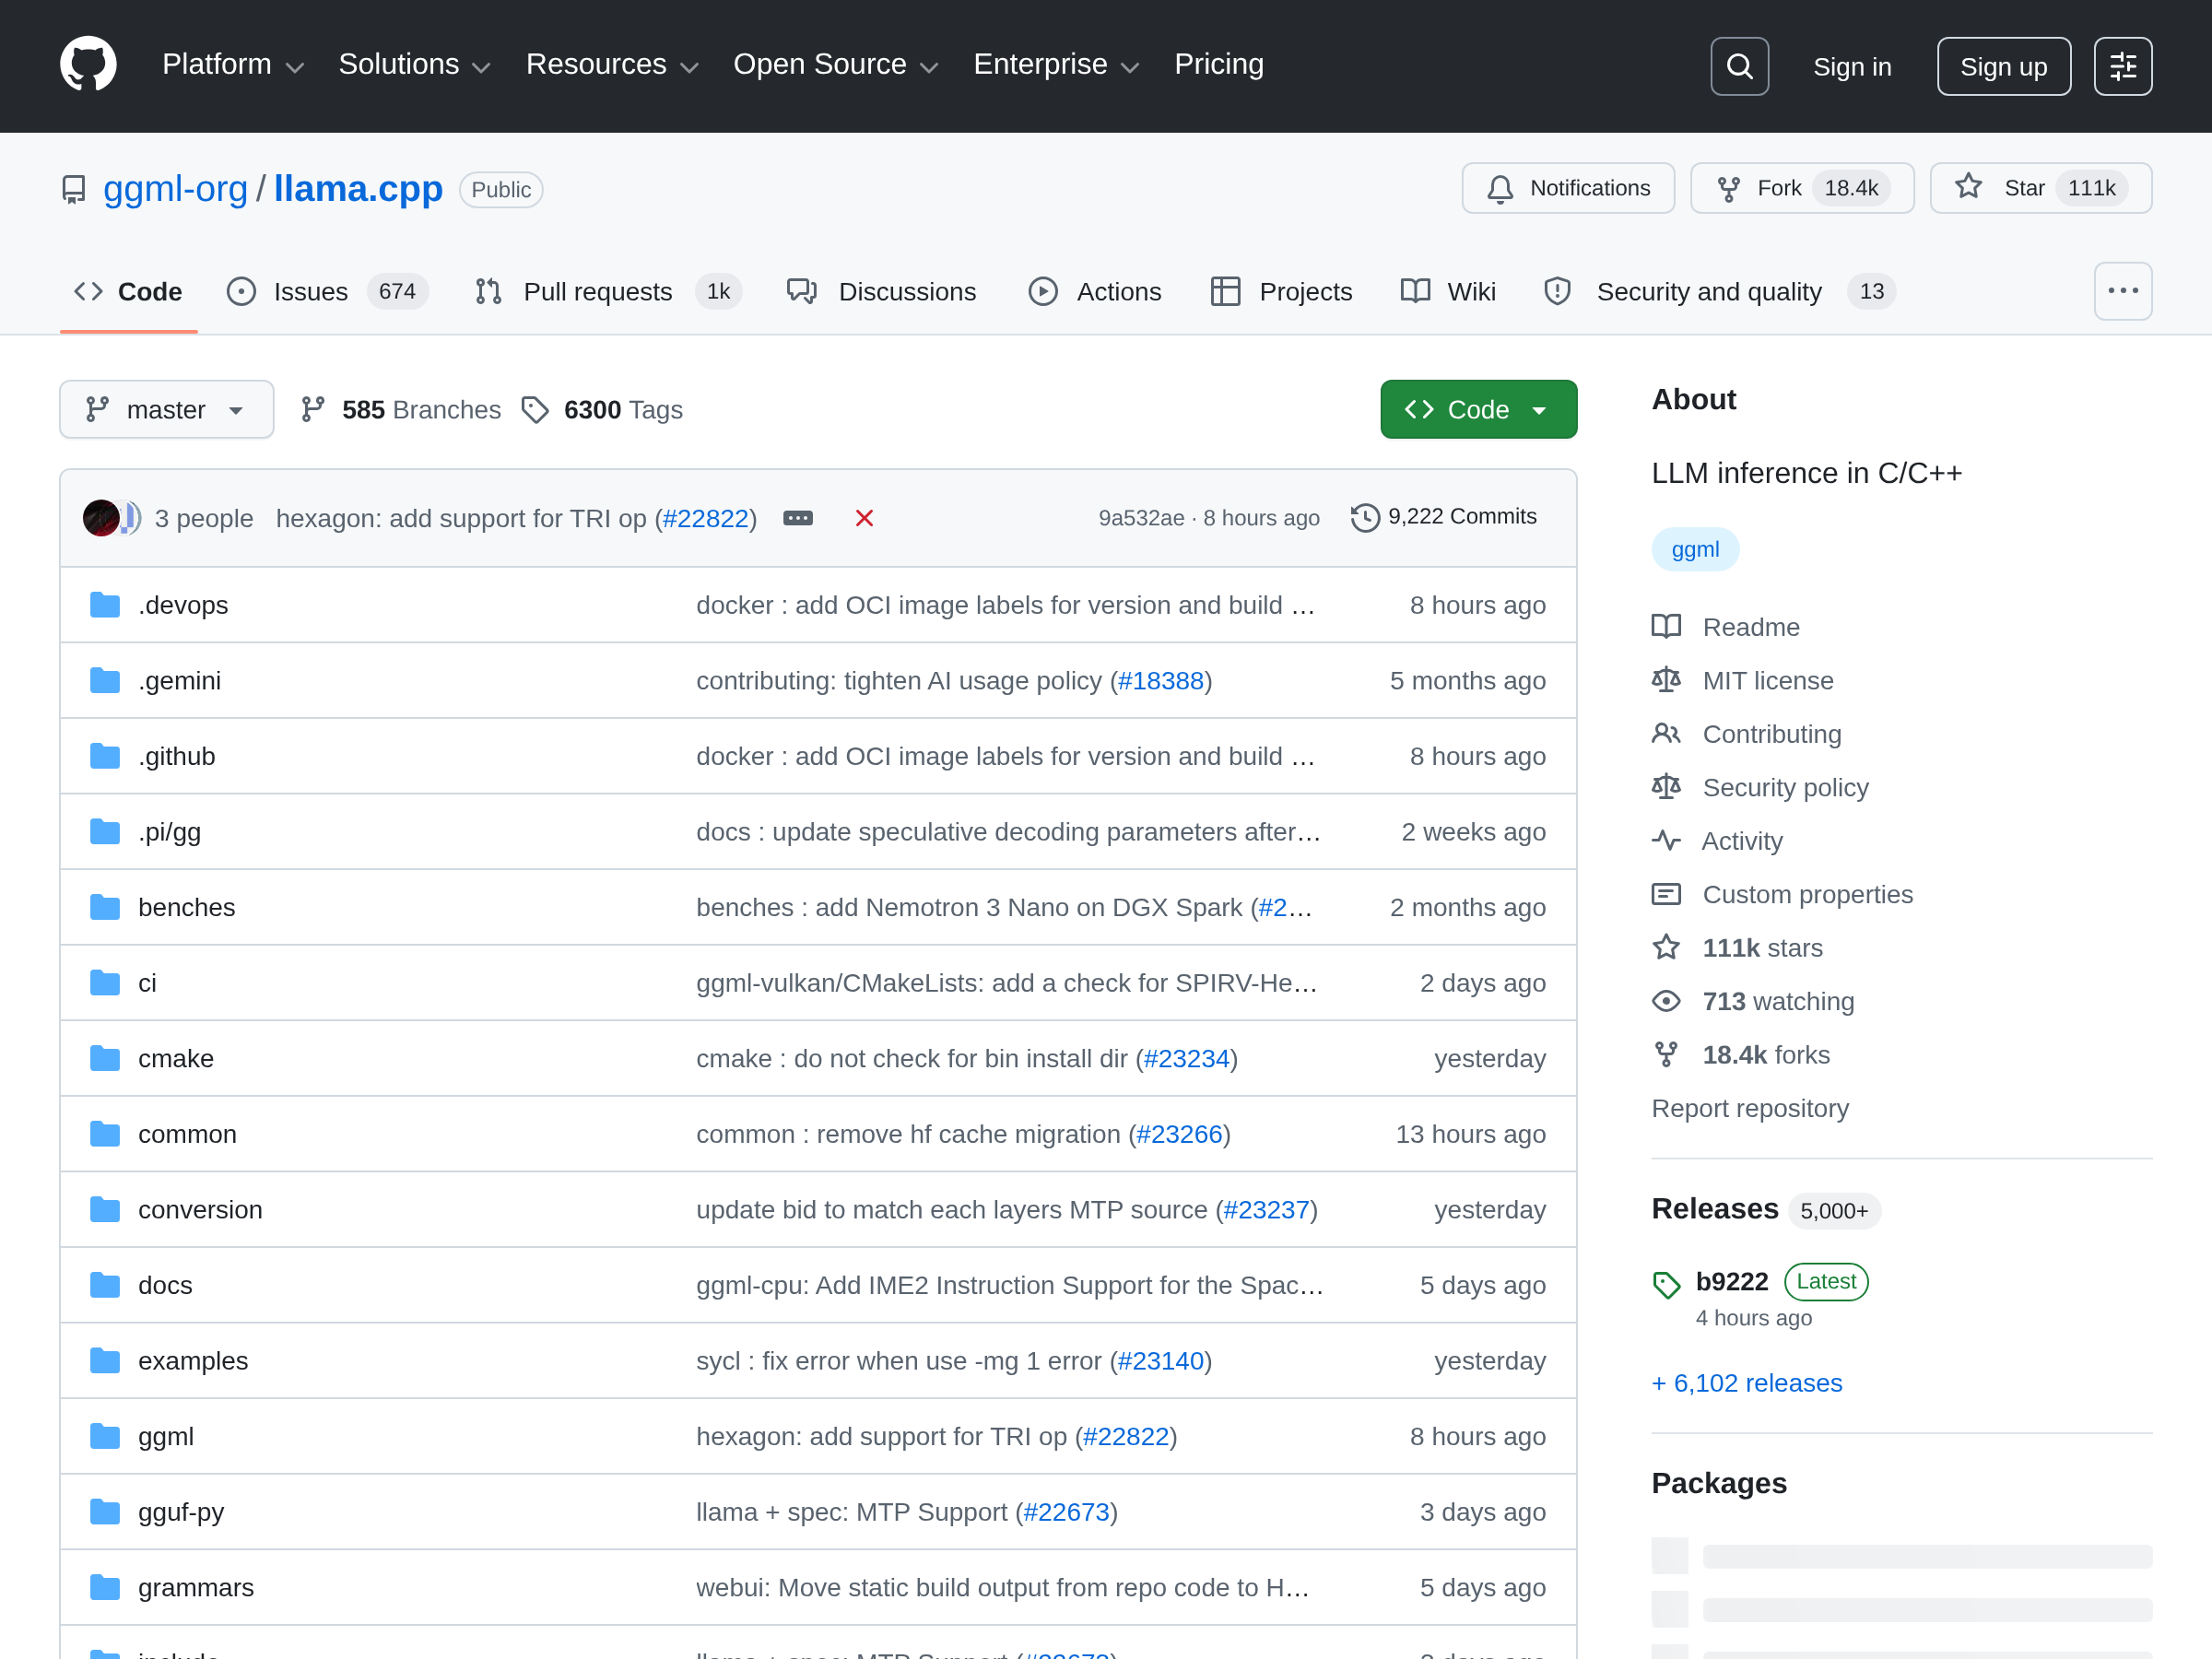Switch to the Discussions tab

[881, 292]
